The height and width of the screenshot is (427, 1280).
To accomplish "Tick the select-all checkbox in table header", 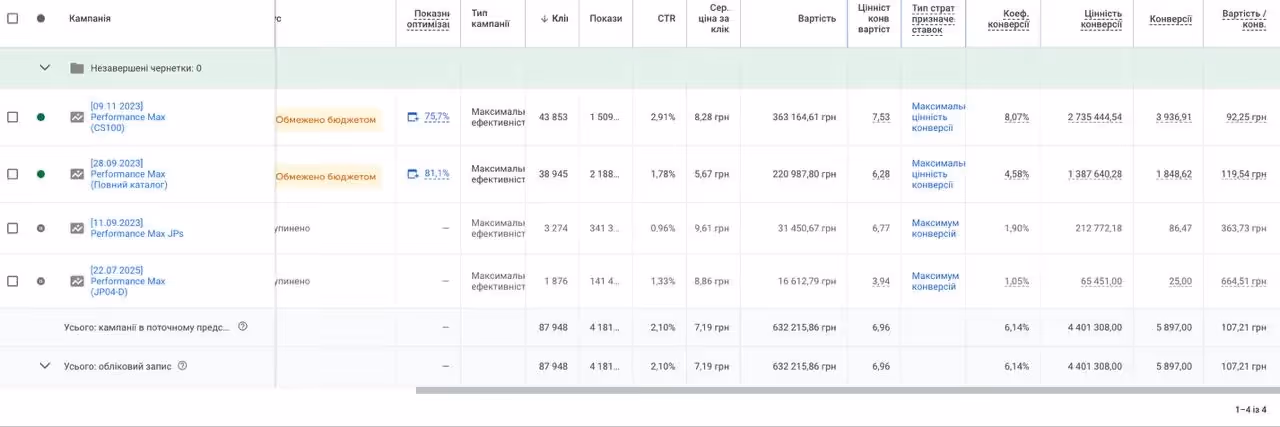I will point(13,18).
